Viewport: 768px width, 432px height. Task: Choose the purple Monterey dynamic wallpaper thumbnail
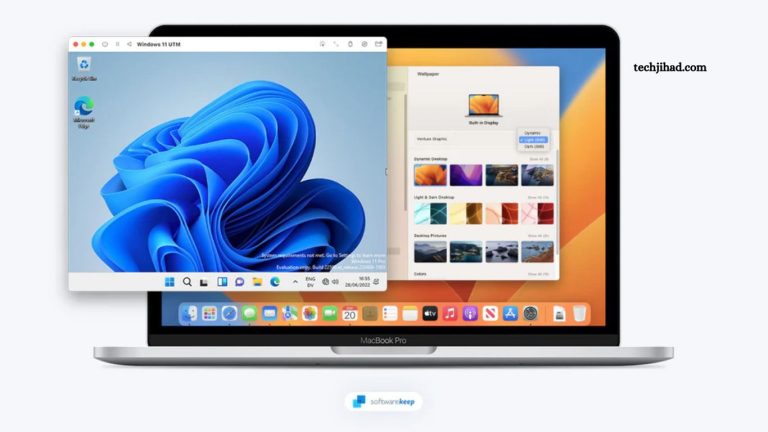pyautogui.click(x=466, y=175)
